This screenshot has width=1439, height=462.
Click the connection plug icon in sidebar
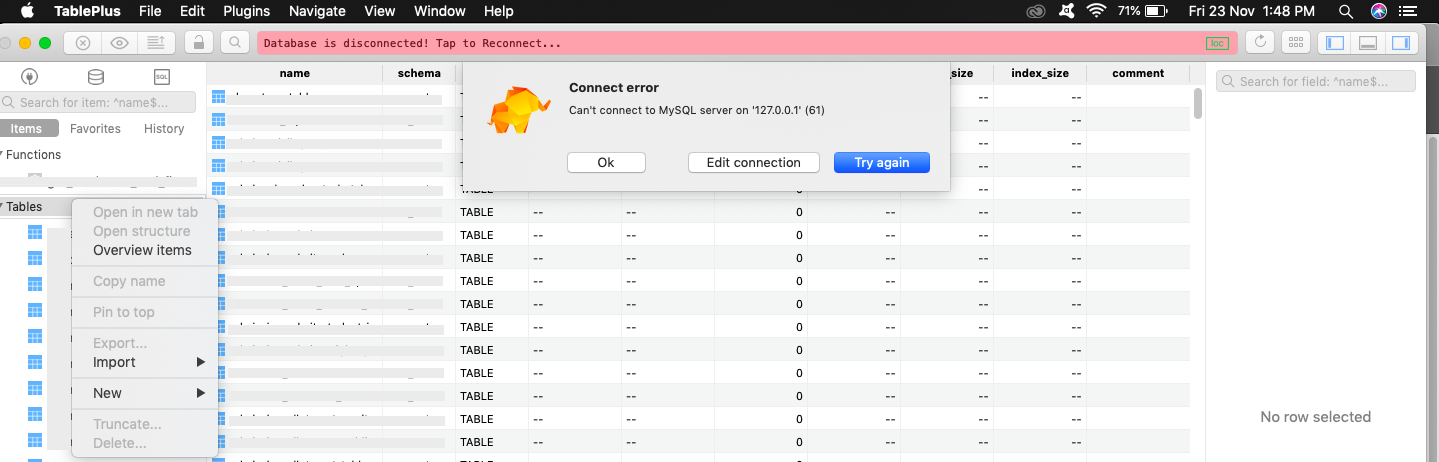pos(29,77)
